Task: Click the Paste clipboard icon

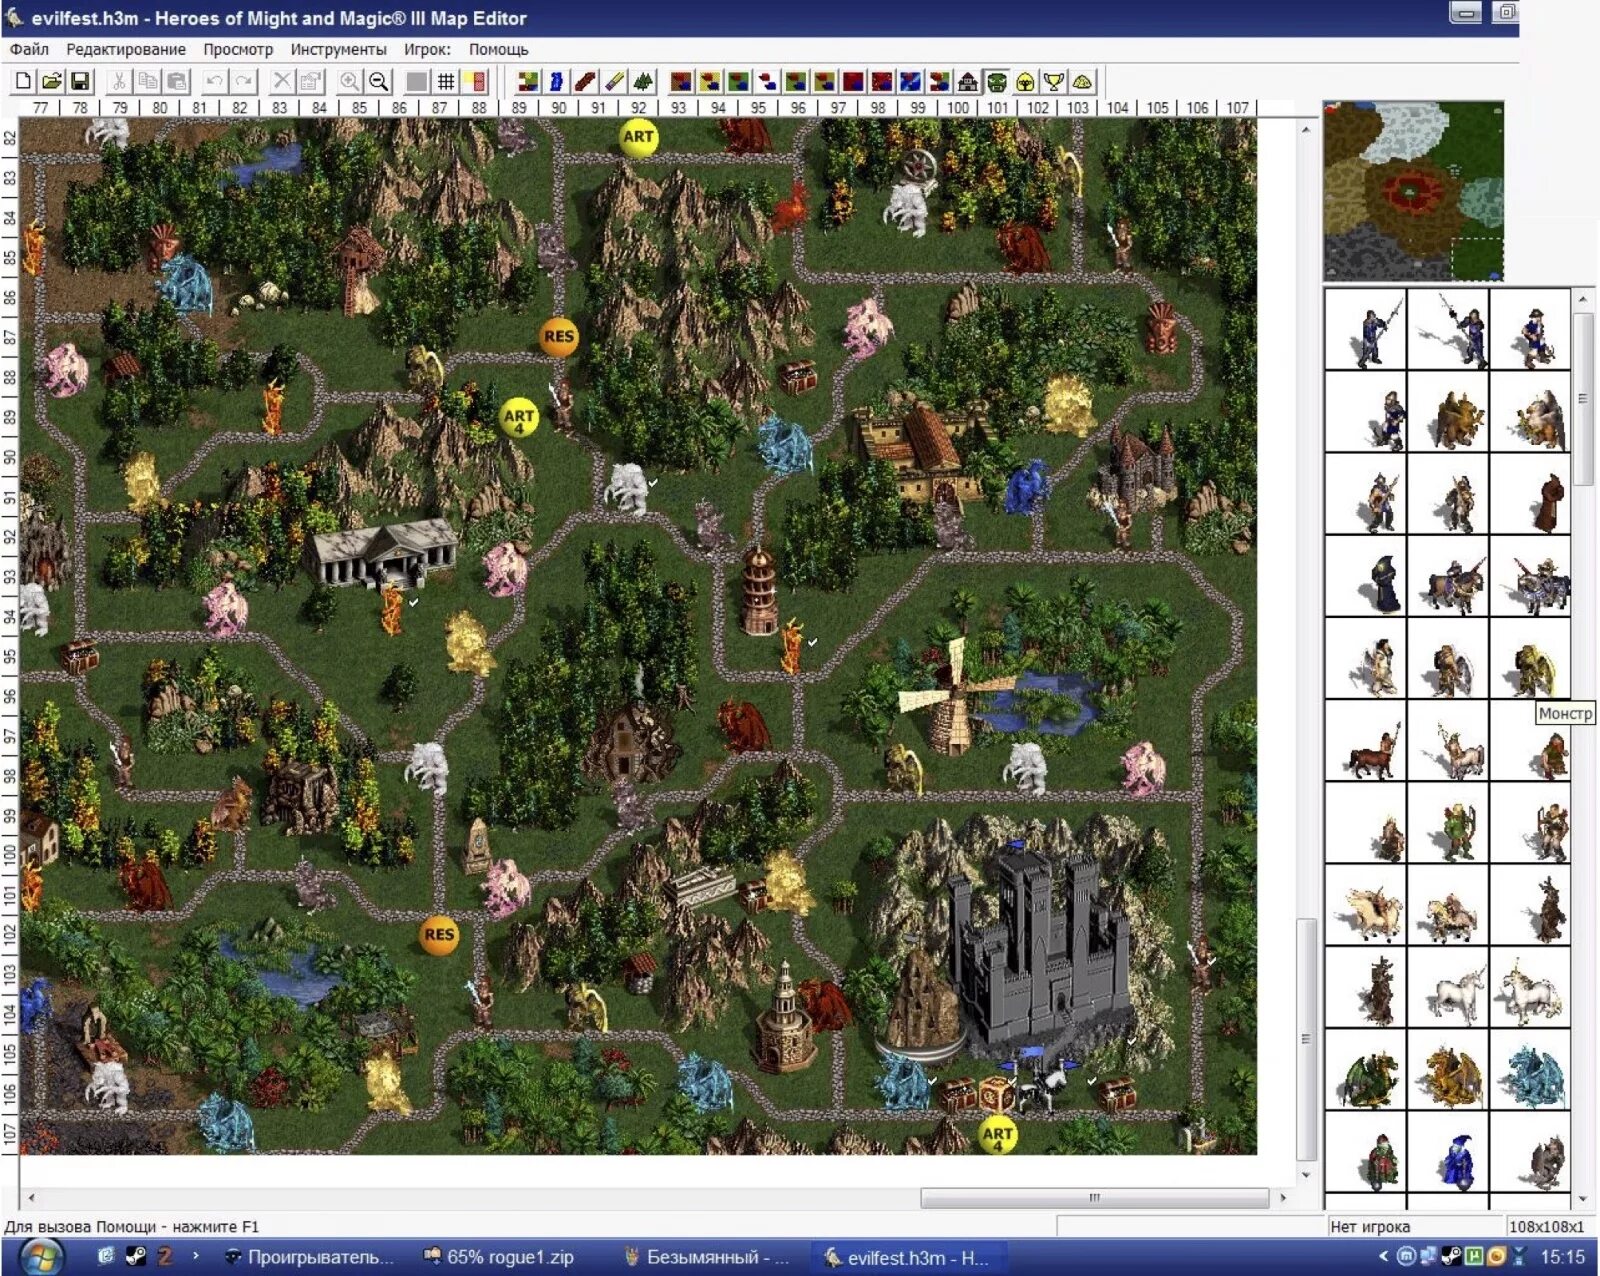Action: [x=177, y=82]
